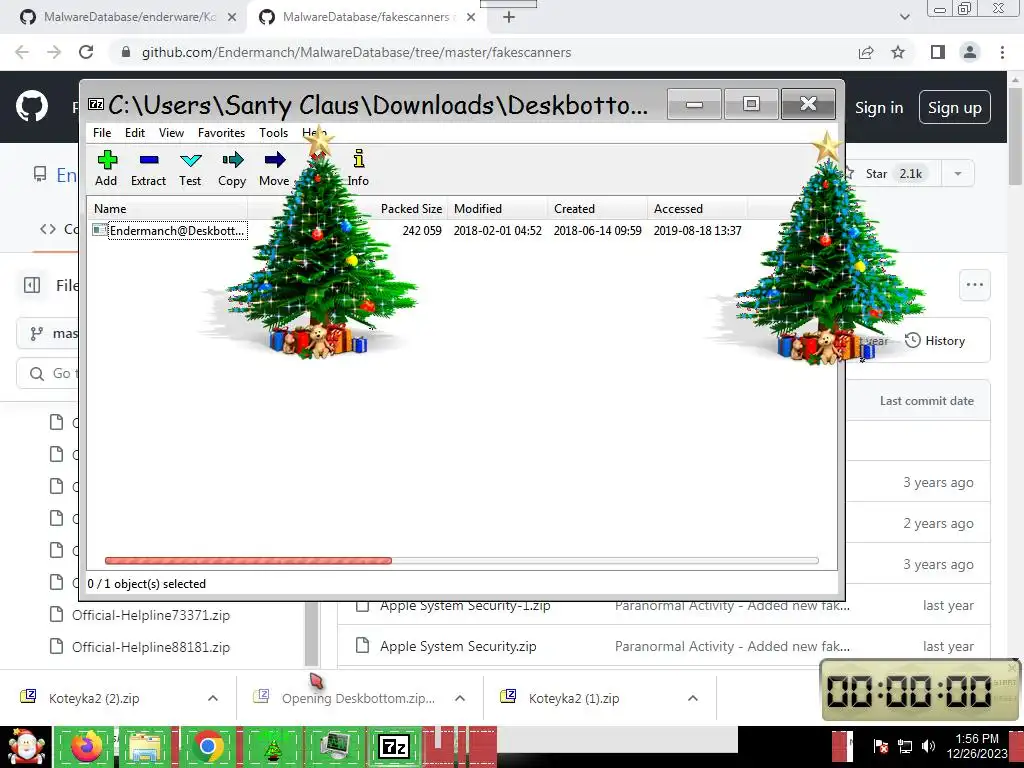Click the Koteyka2 (1).zip download item
The image size is (1024, 768).
tap(575, 698)
